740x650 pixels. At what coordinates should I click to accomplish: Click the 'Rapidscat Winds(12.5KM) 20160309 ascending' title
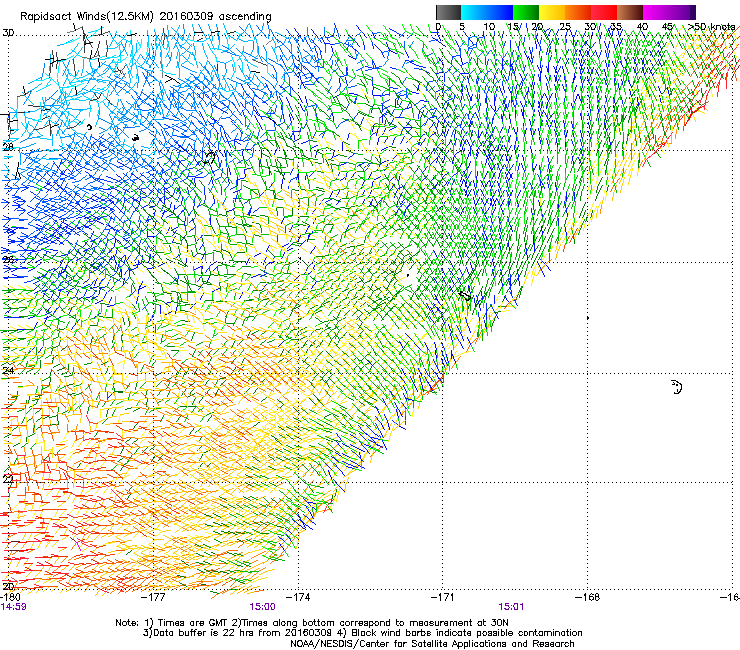pyautogui.click(x=146, y=17)
